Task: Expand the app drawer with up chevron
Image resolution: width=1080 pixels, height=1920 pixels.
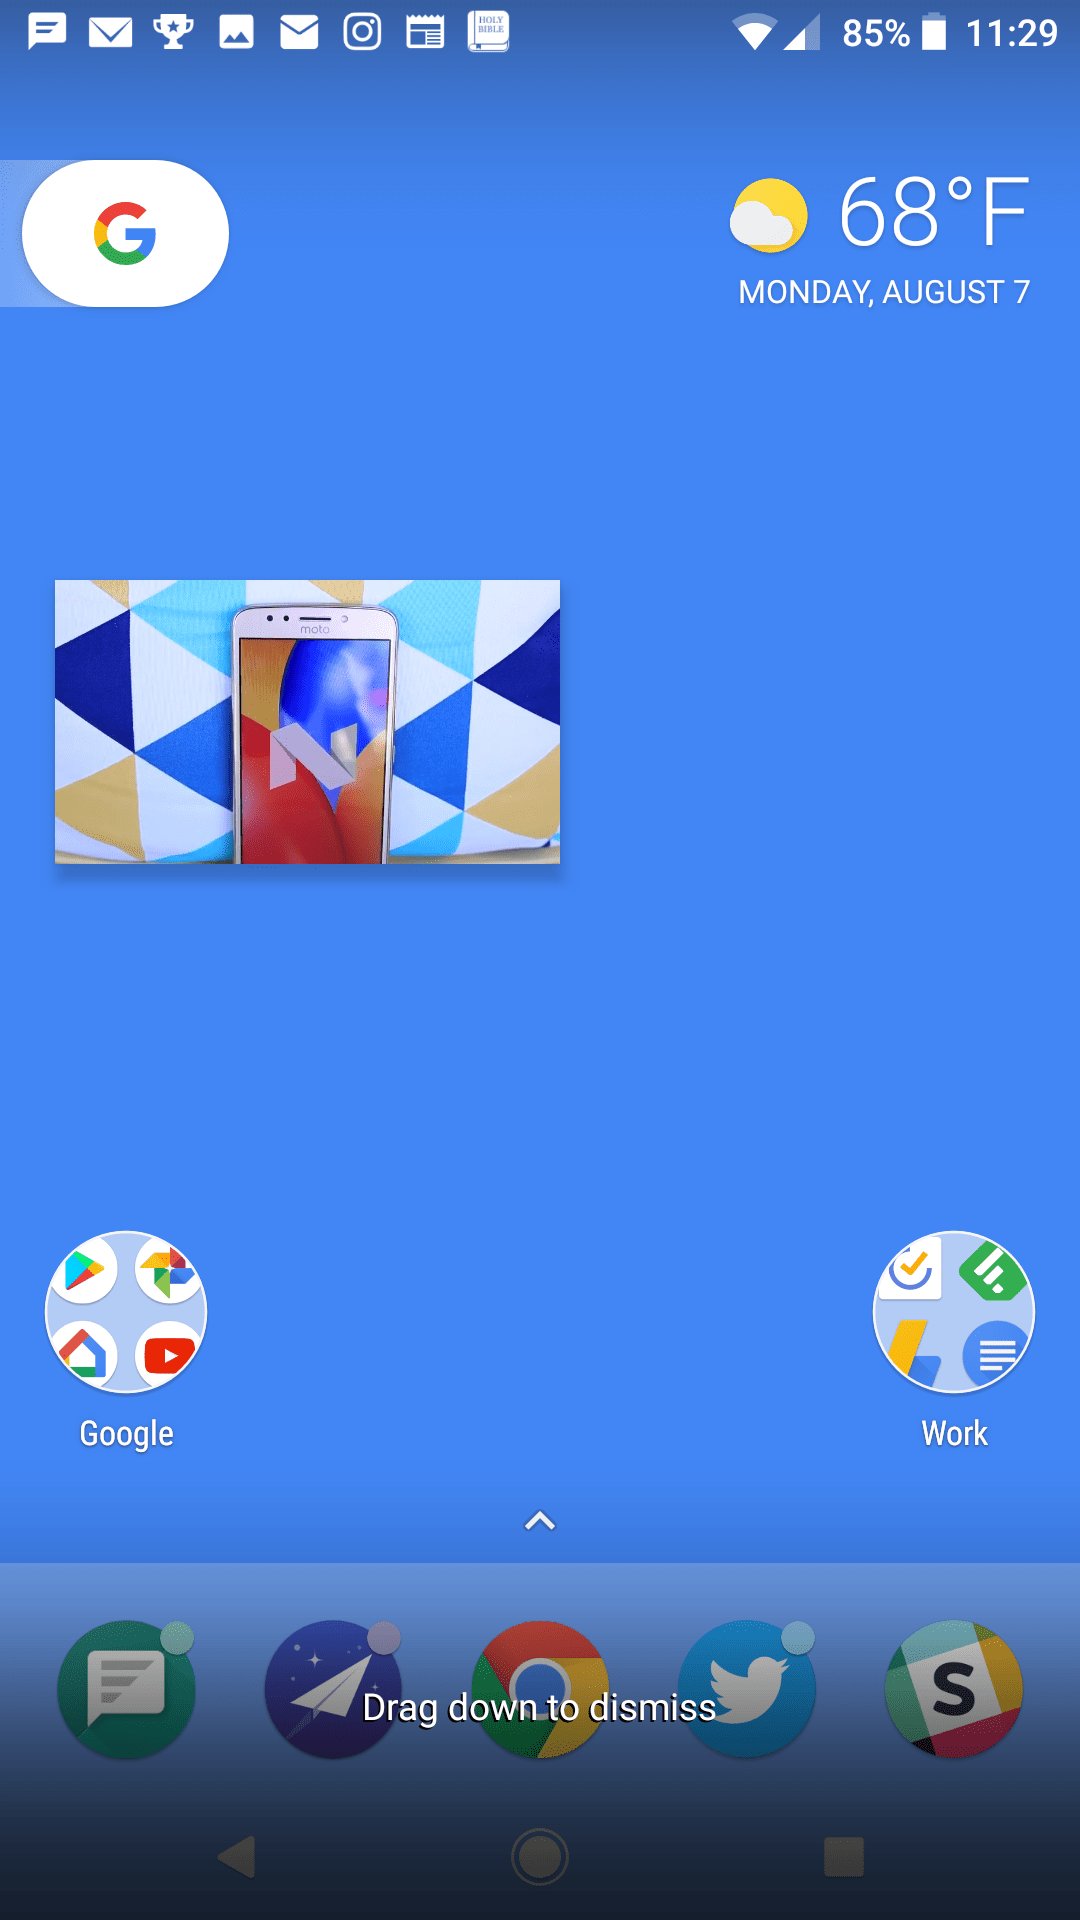Action: 540,1521
